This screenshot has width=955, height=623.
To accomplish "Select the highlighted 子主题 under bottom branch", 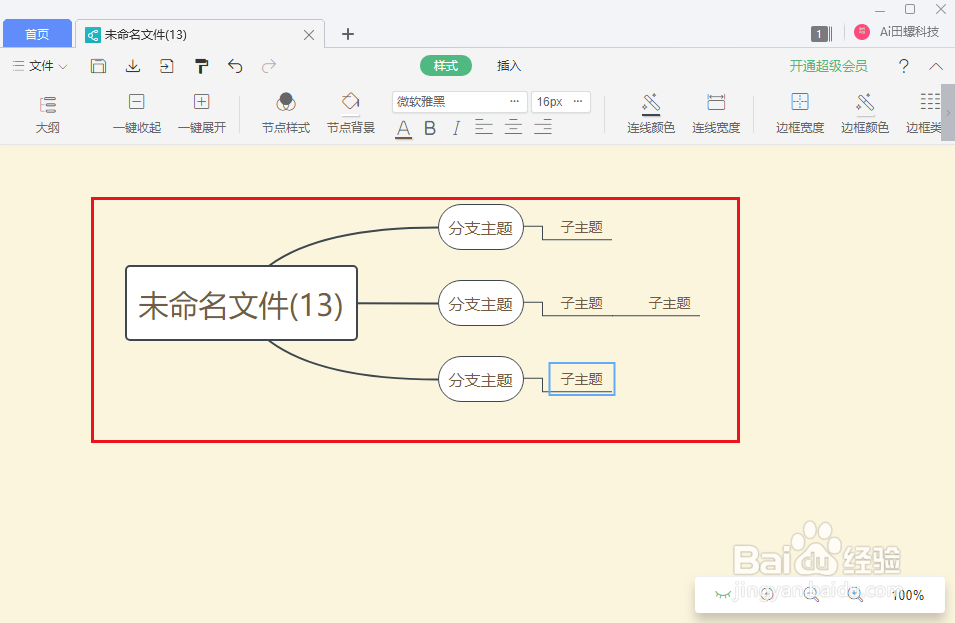I will (582, 379).
